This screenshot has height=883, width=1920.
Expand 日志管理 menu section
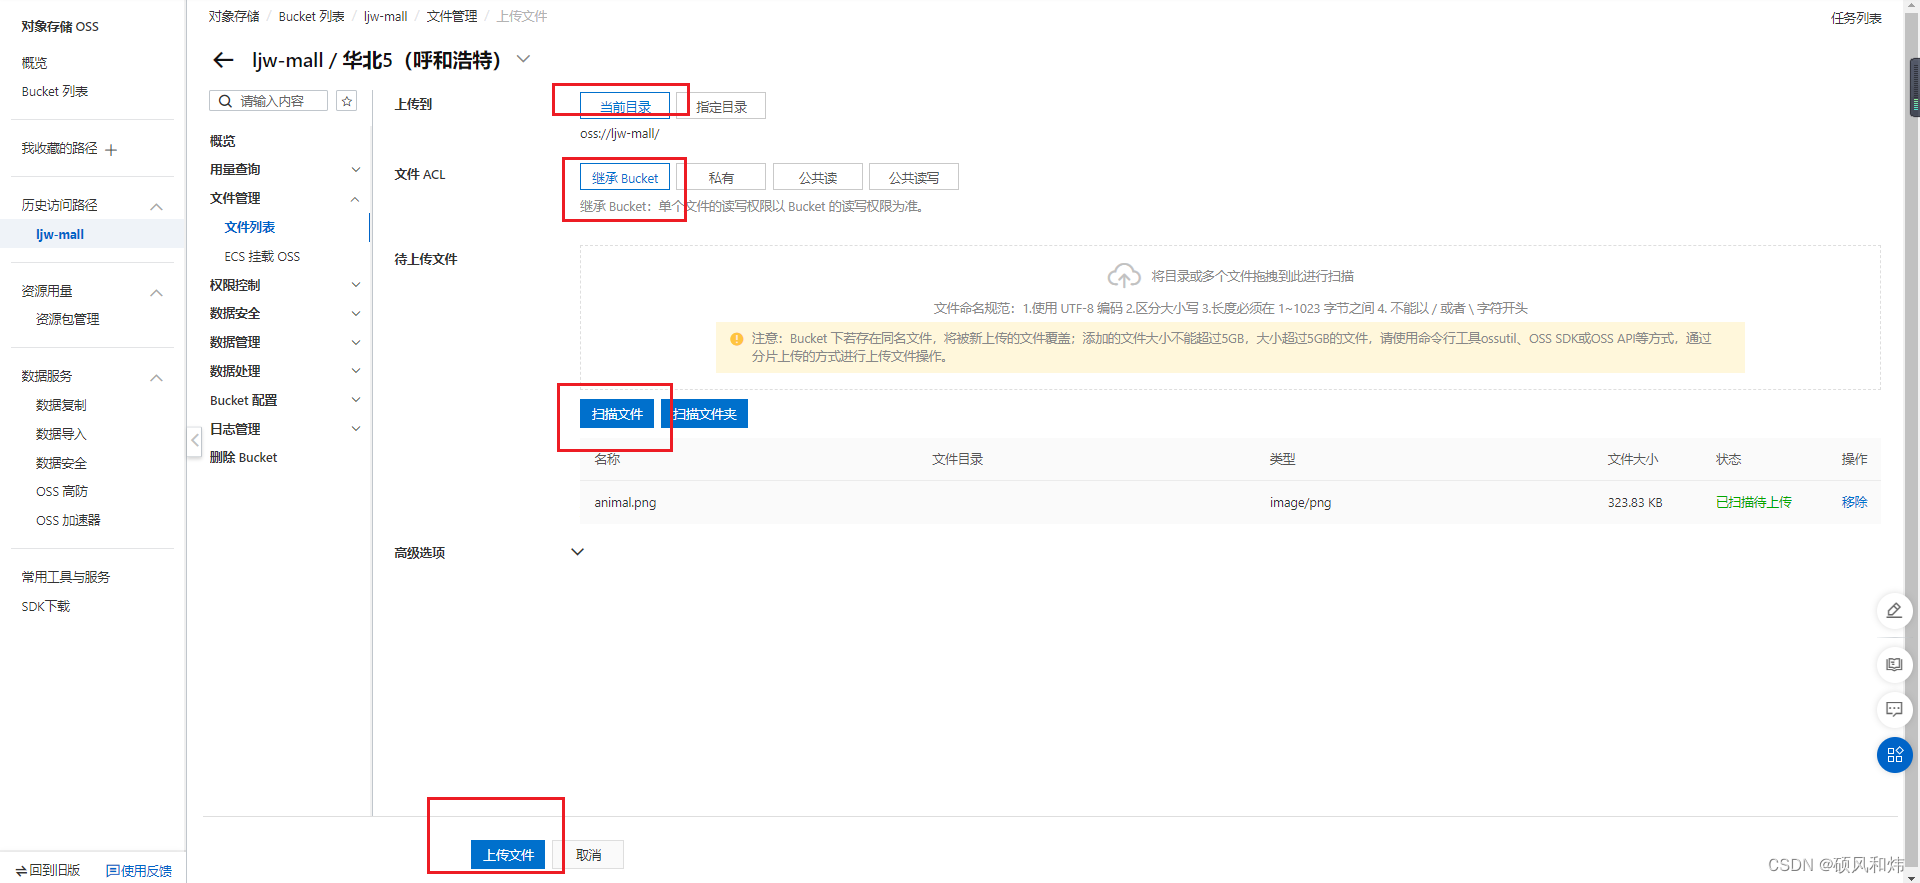point(355,429)
